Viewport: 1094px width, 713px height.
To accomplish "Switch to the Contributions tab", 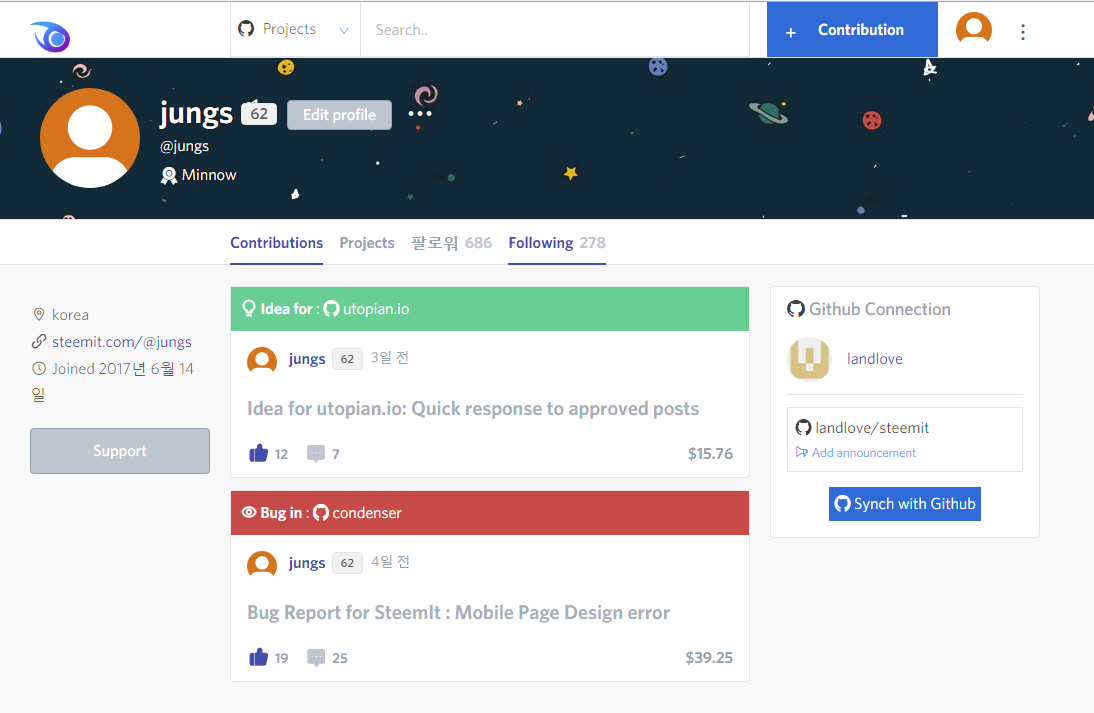I will (x=276, y=243).
